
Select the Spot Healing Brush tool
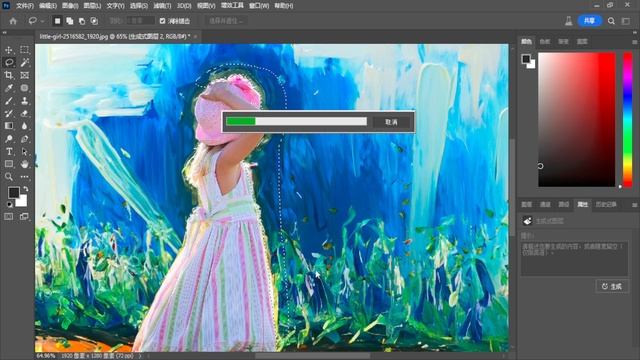(24, 88)
